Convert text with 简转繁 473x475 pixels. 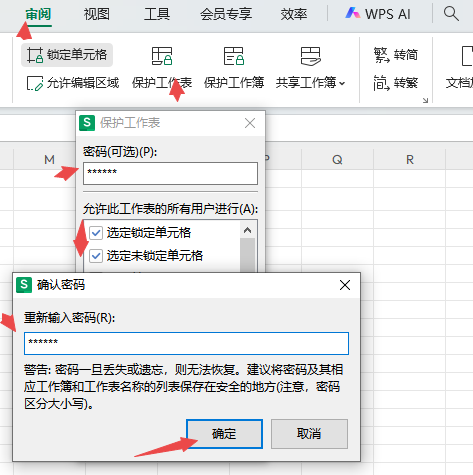pyautogui.click(x=396, y=83)
